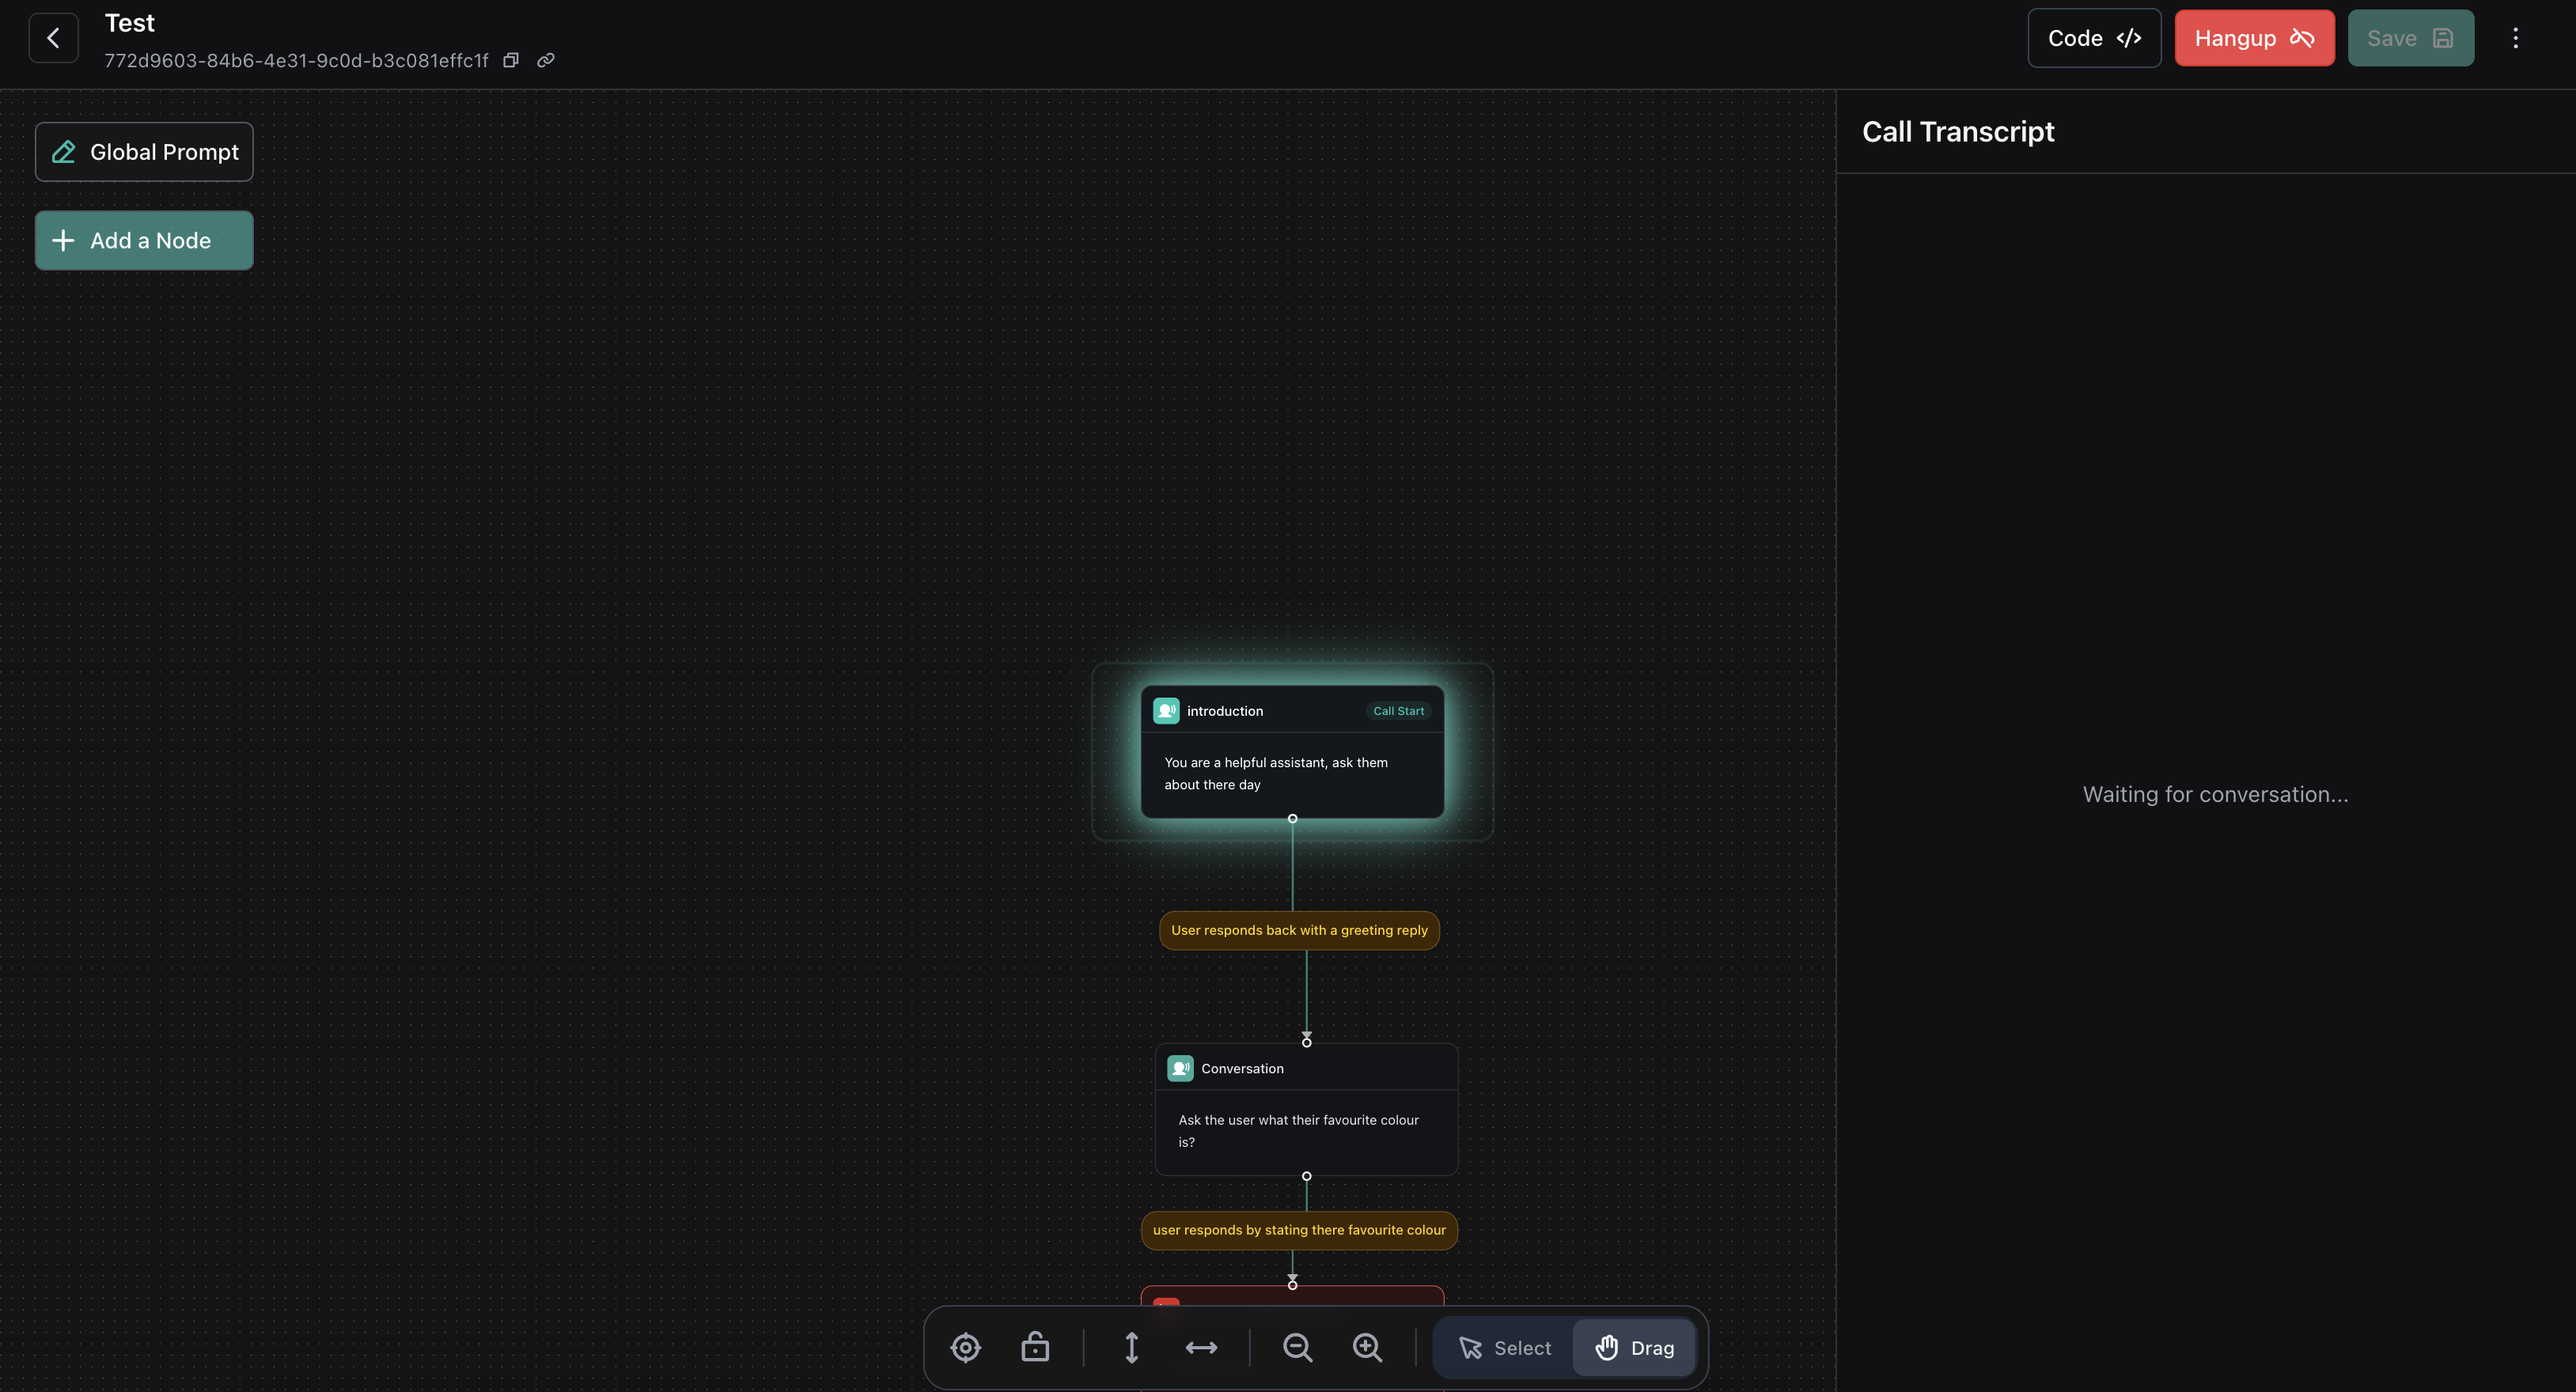Copy the pathway ID to clipboard
The height and width of the screenshot is (1392, 2576).
511,60
